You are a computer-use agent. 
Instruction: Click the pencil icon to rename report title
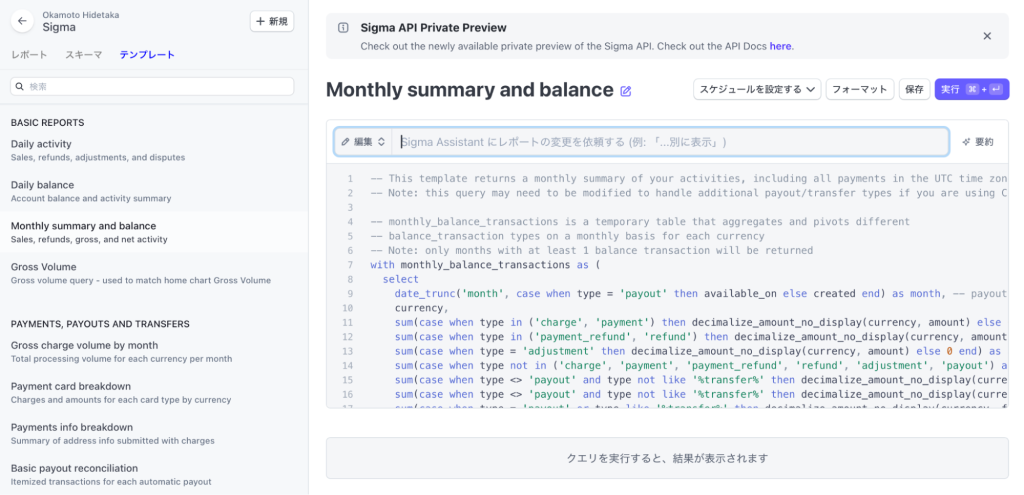[x=626, y=91]
